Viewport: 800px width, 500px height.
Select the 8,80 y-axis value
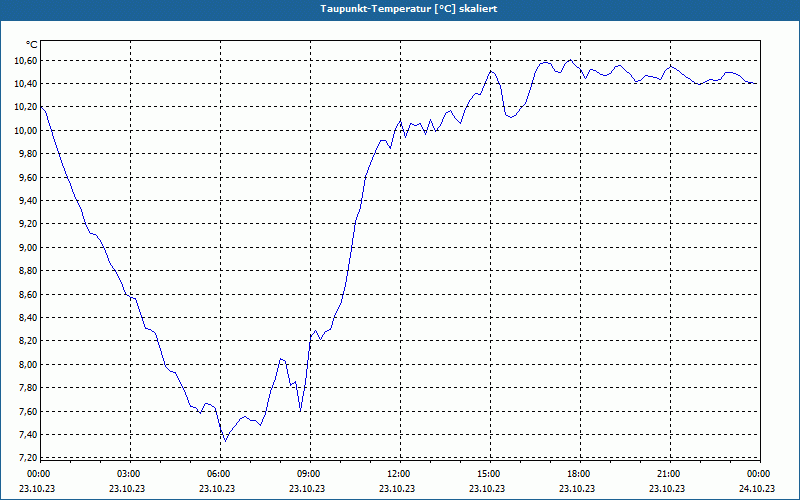(28, 270)
